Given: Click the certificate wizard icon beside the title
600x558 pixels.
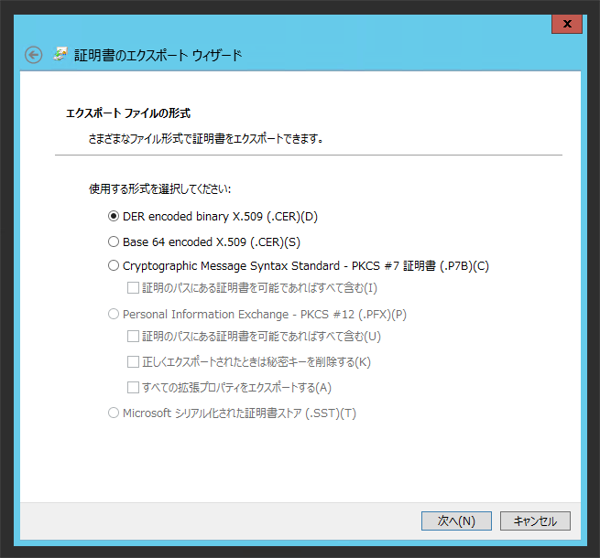Looking at the screenshot, I should pyautogui.click(x=60, y=54).
